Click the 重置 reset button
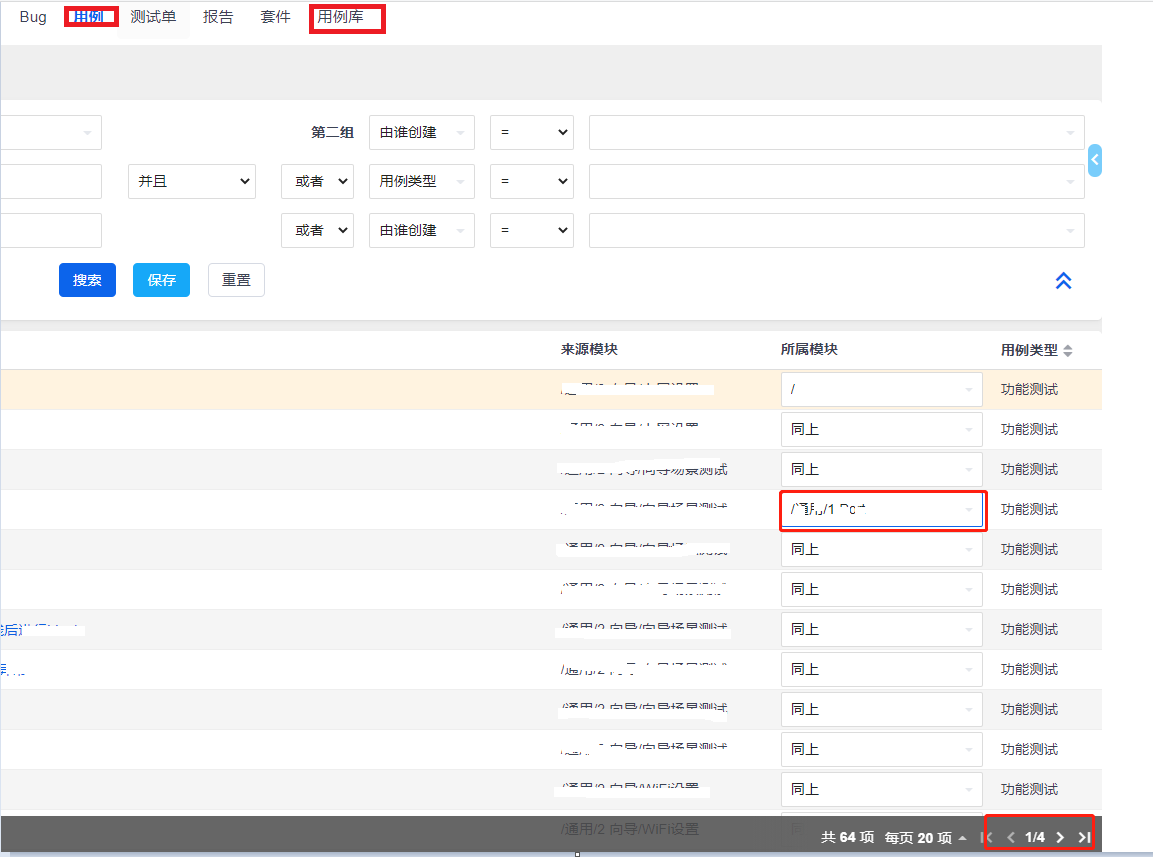1153x857 pixels. pyautogui.click(x=236, y=280)
